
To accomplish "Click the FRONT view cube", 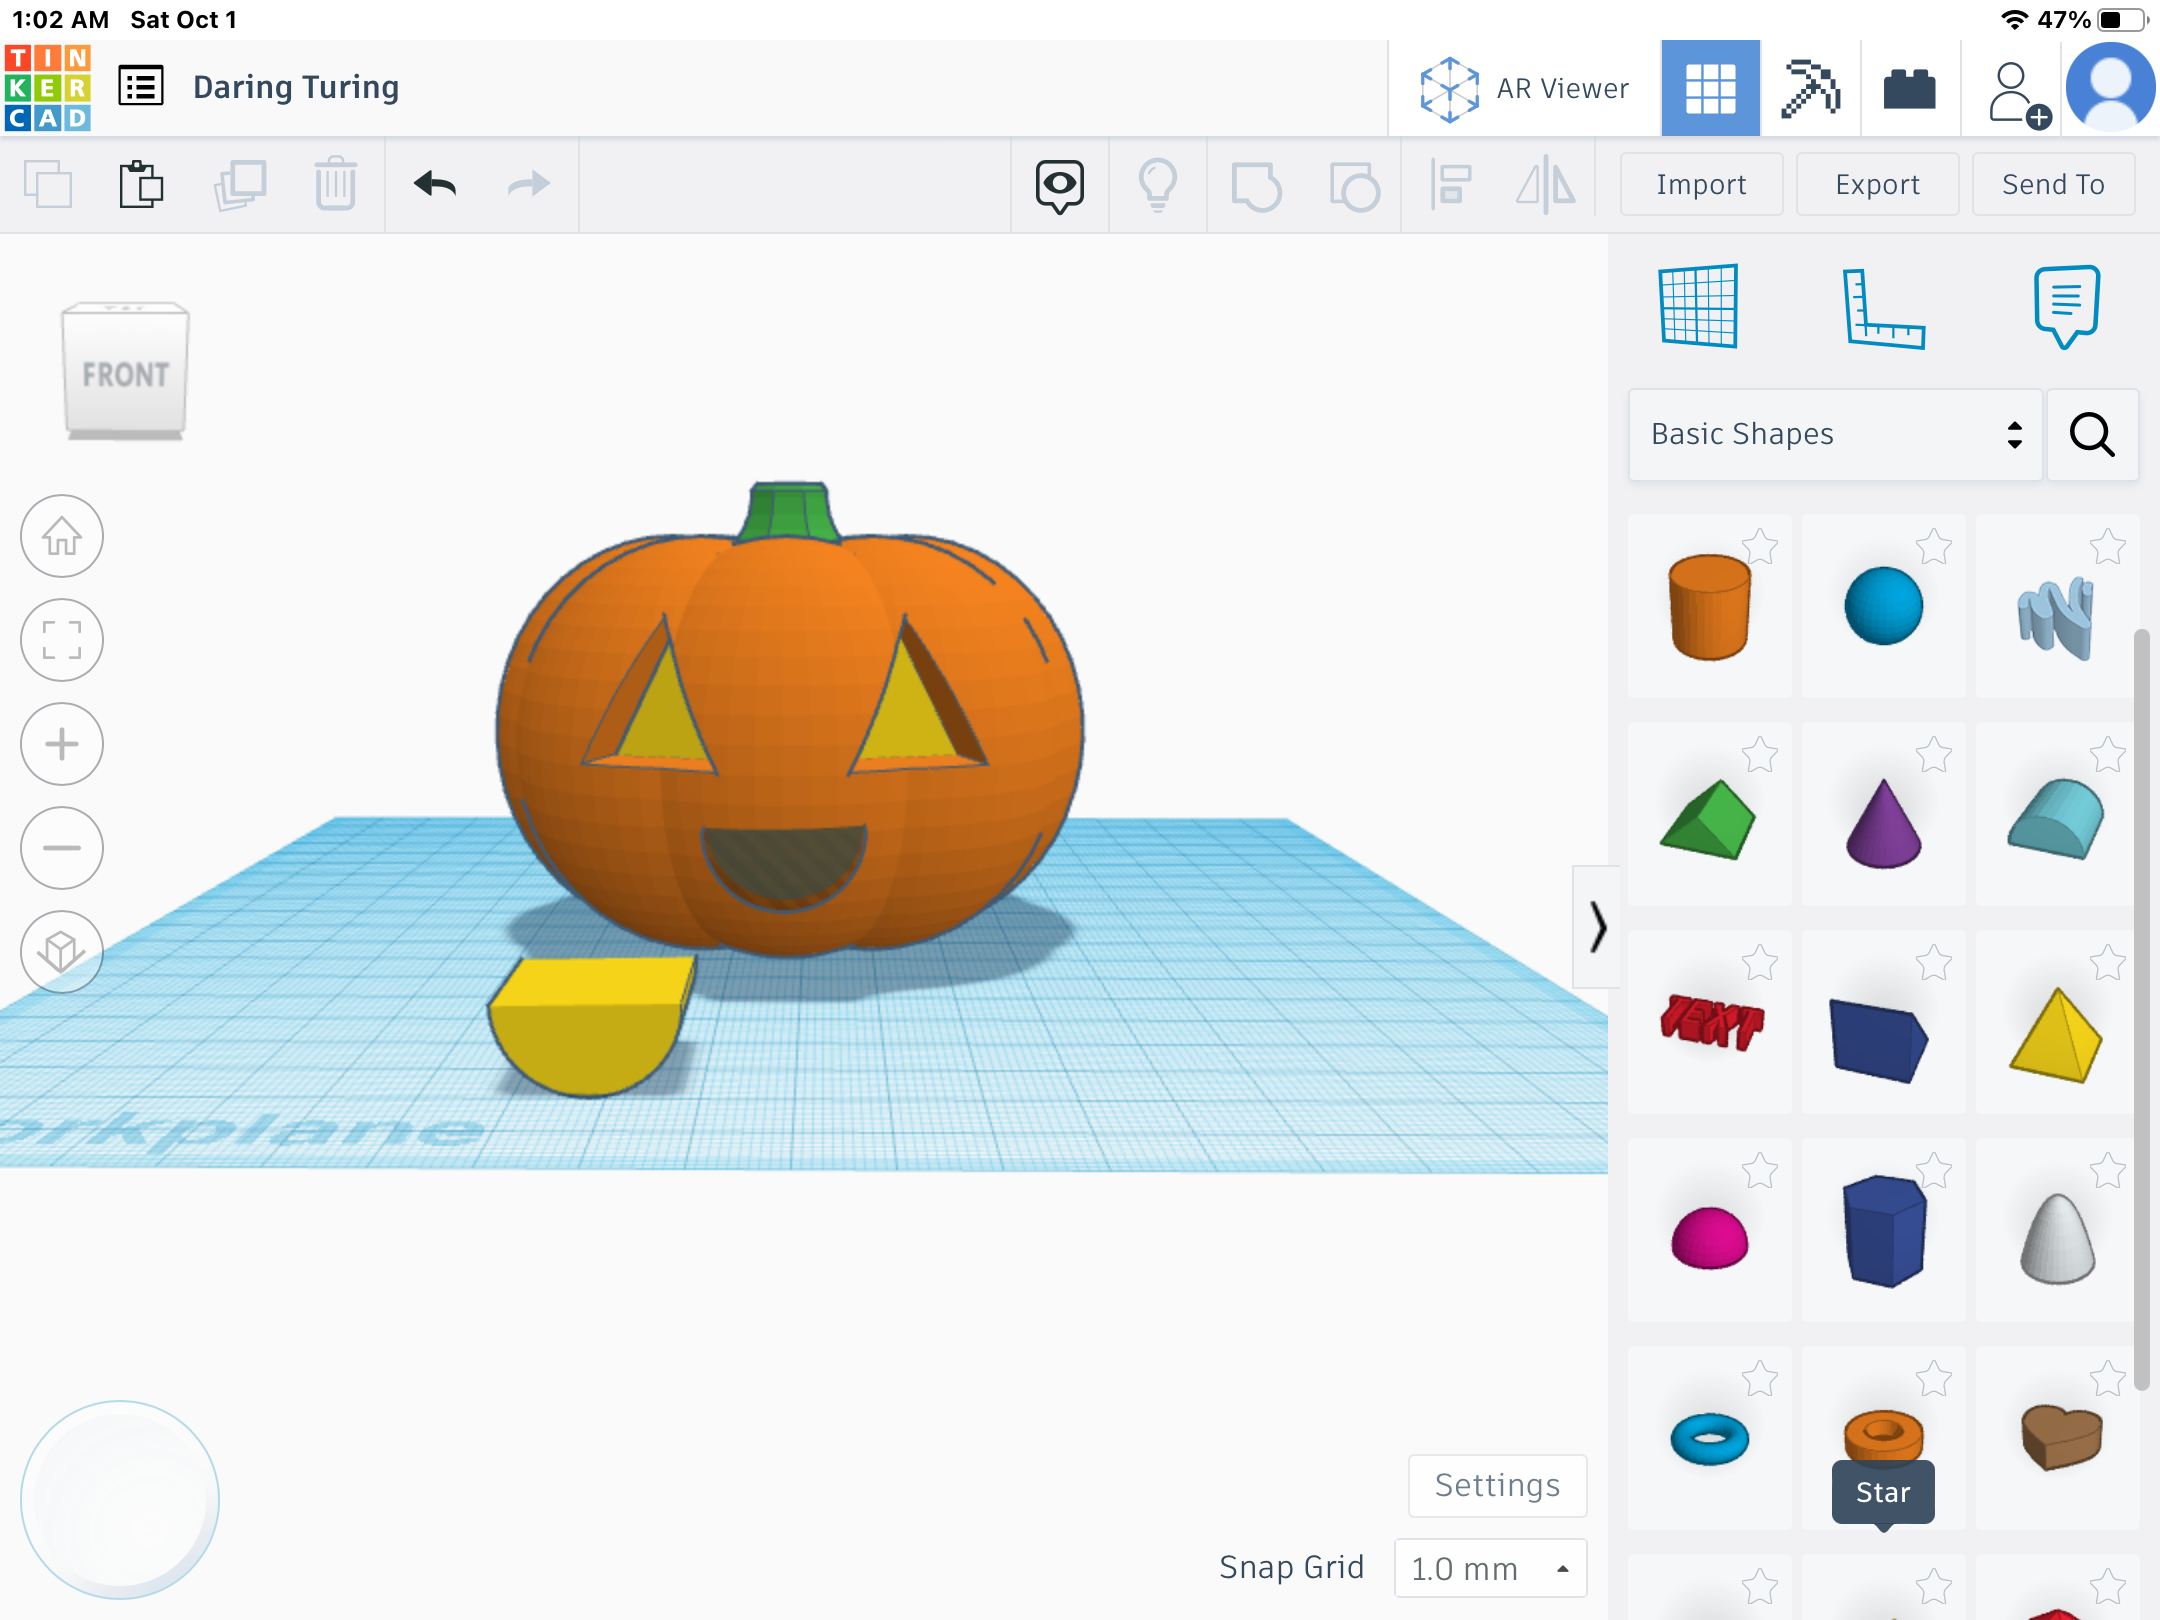I will click(x=125, y=372).
